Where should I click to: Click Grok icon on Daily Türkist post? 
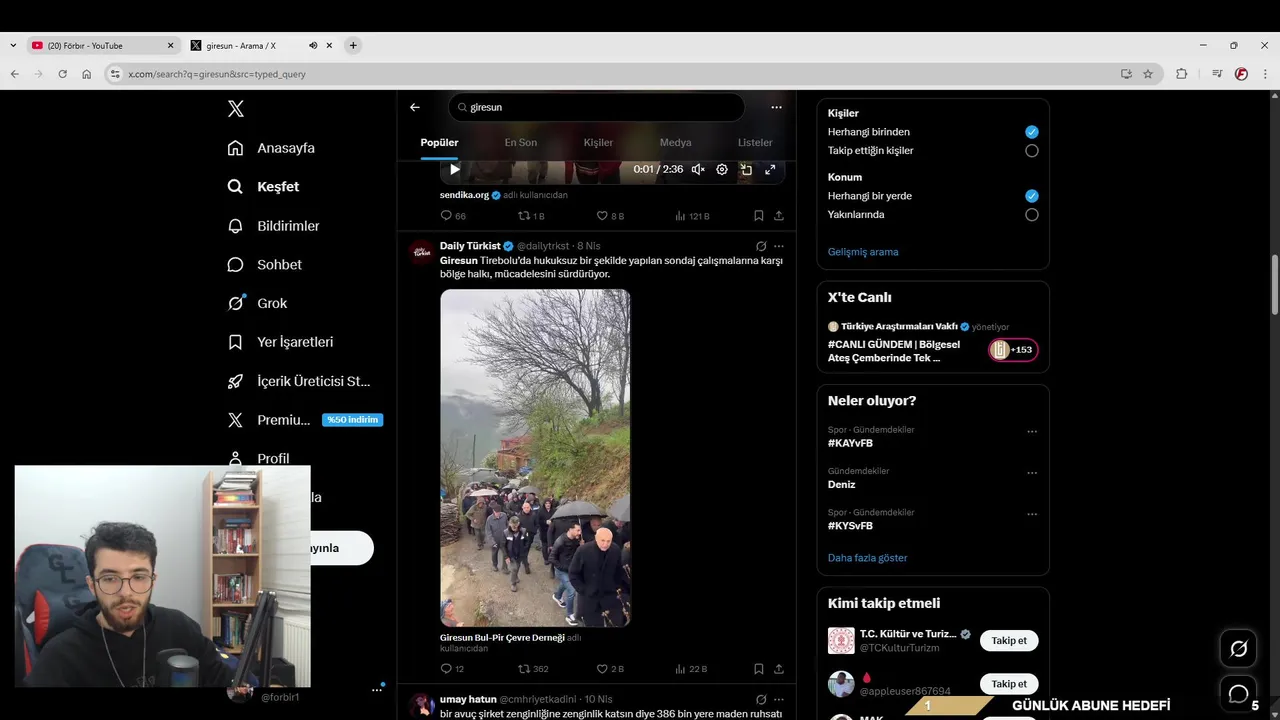click(761, 246)
